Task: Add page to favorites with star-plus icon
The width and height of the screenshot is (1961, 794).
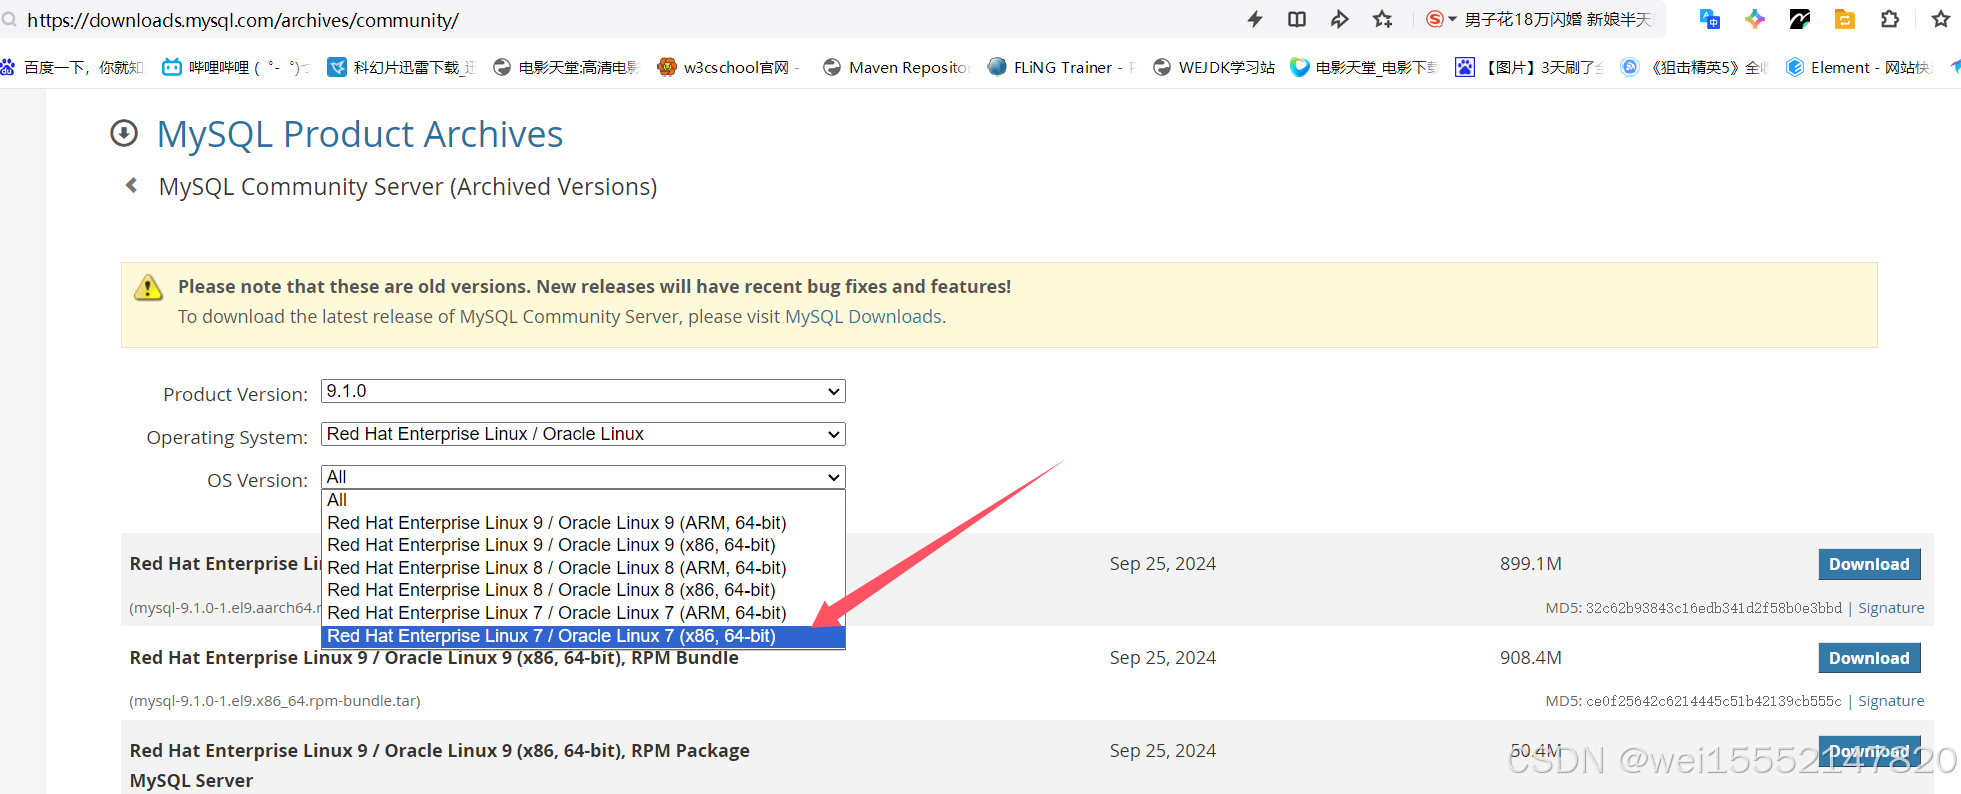Action: [1383, 19]
